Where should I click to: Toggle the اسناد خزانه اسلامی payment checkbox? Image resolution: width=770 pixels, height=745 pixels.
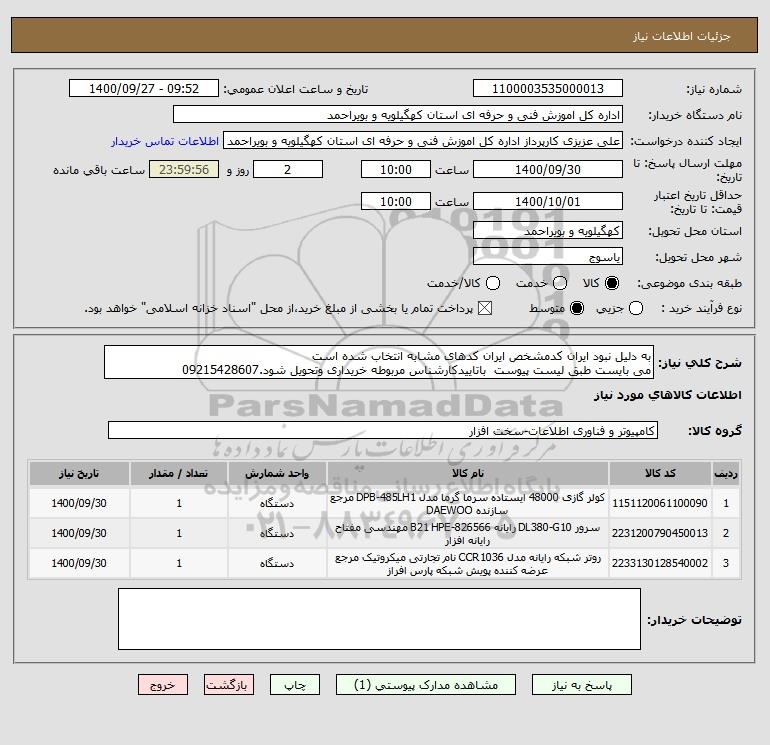coord(485,308)
